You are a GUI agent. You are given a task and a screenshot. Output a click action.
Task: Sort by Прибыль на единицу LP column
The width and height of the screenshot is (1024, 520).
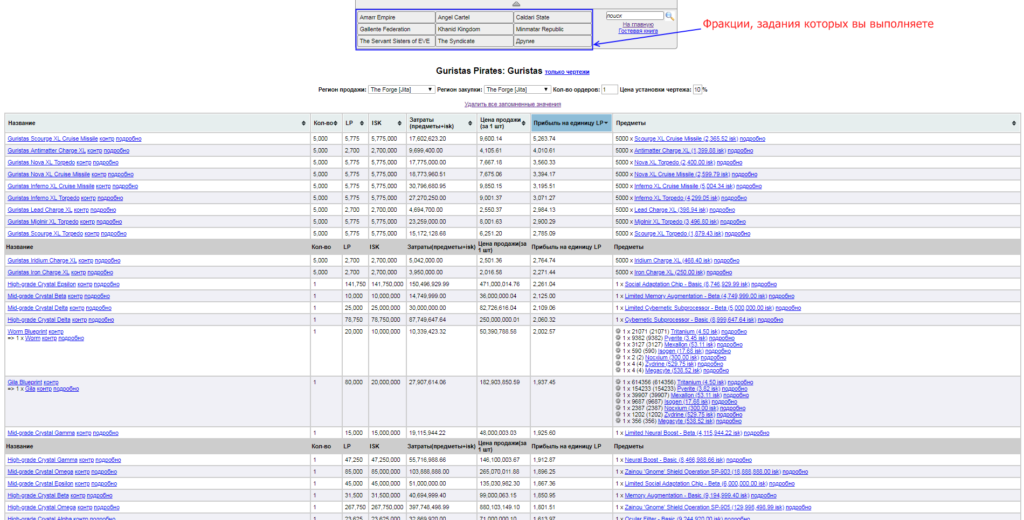570,122
